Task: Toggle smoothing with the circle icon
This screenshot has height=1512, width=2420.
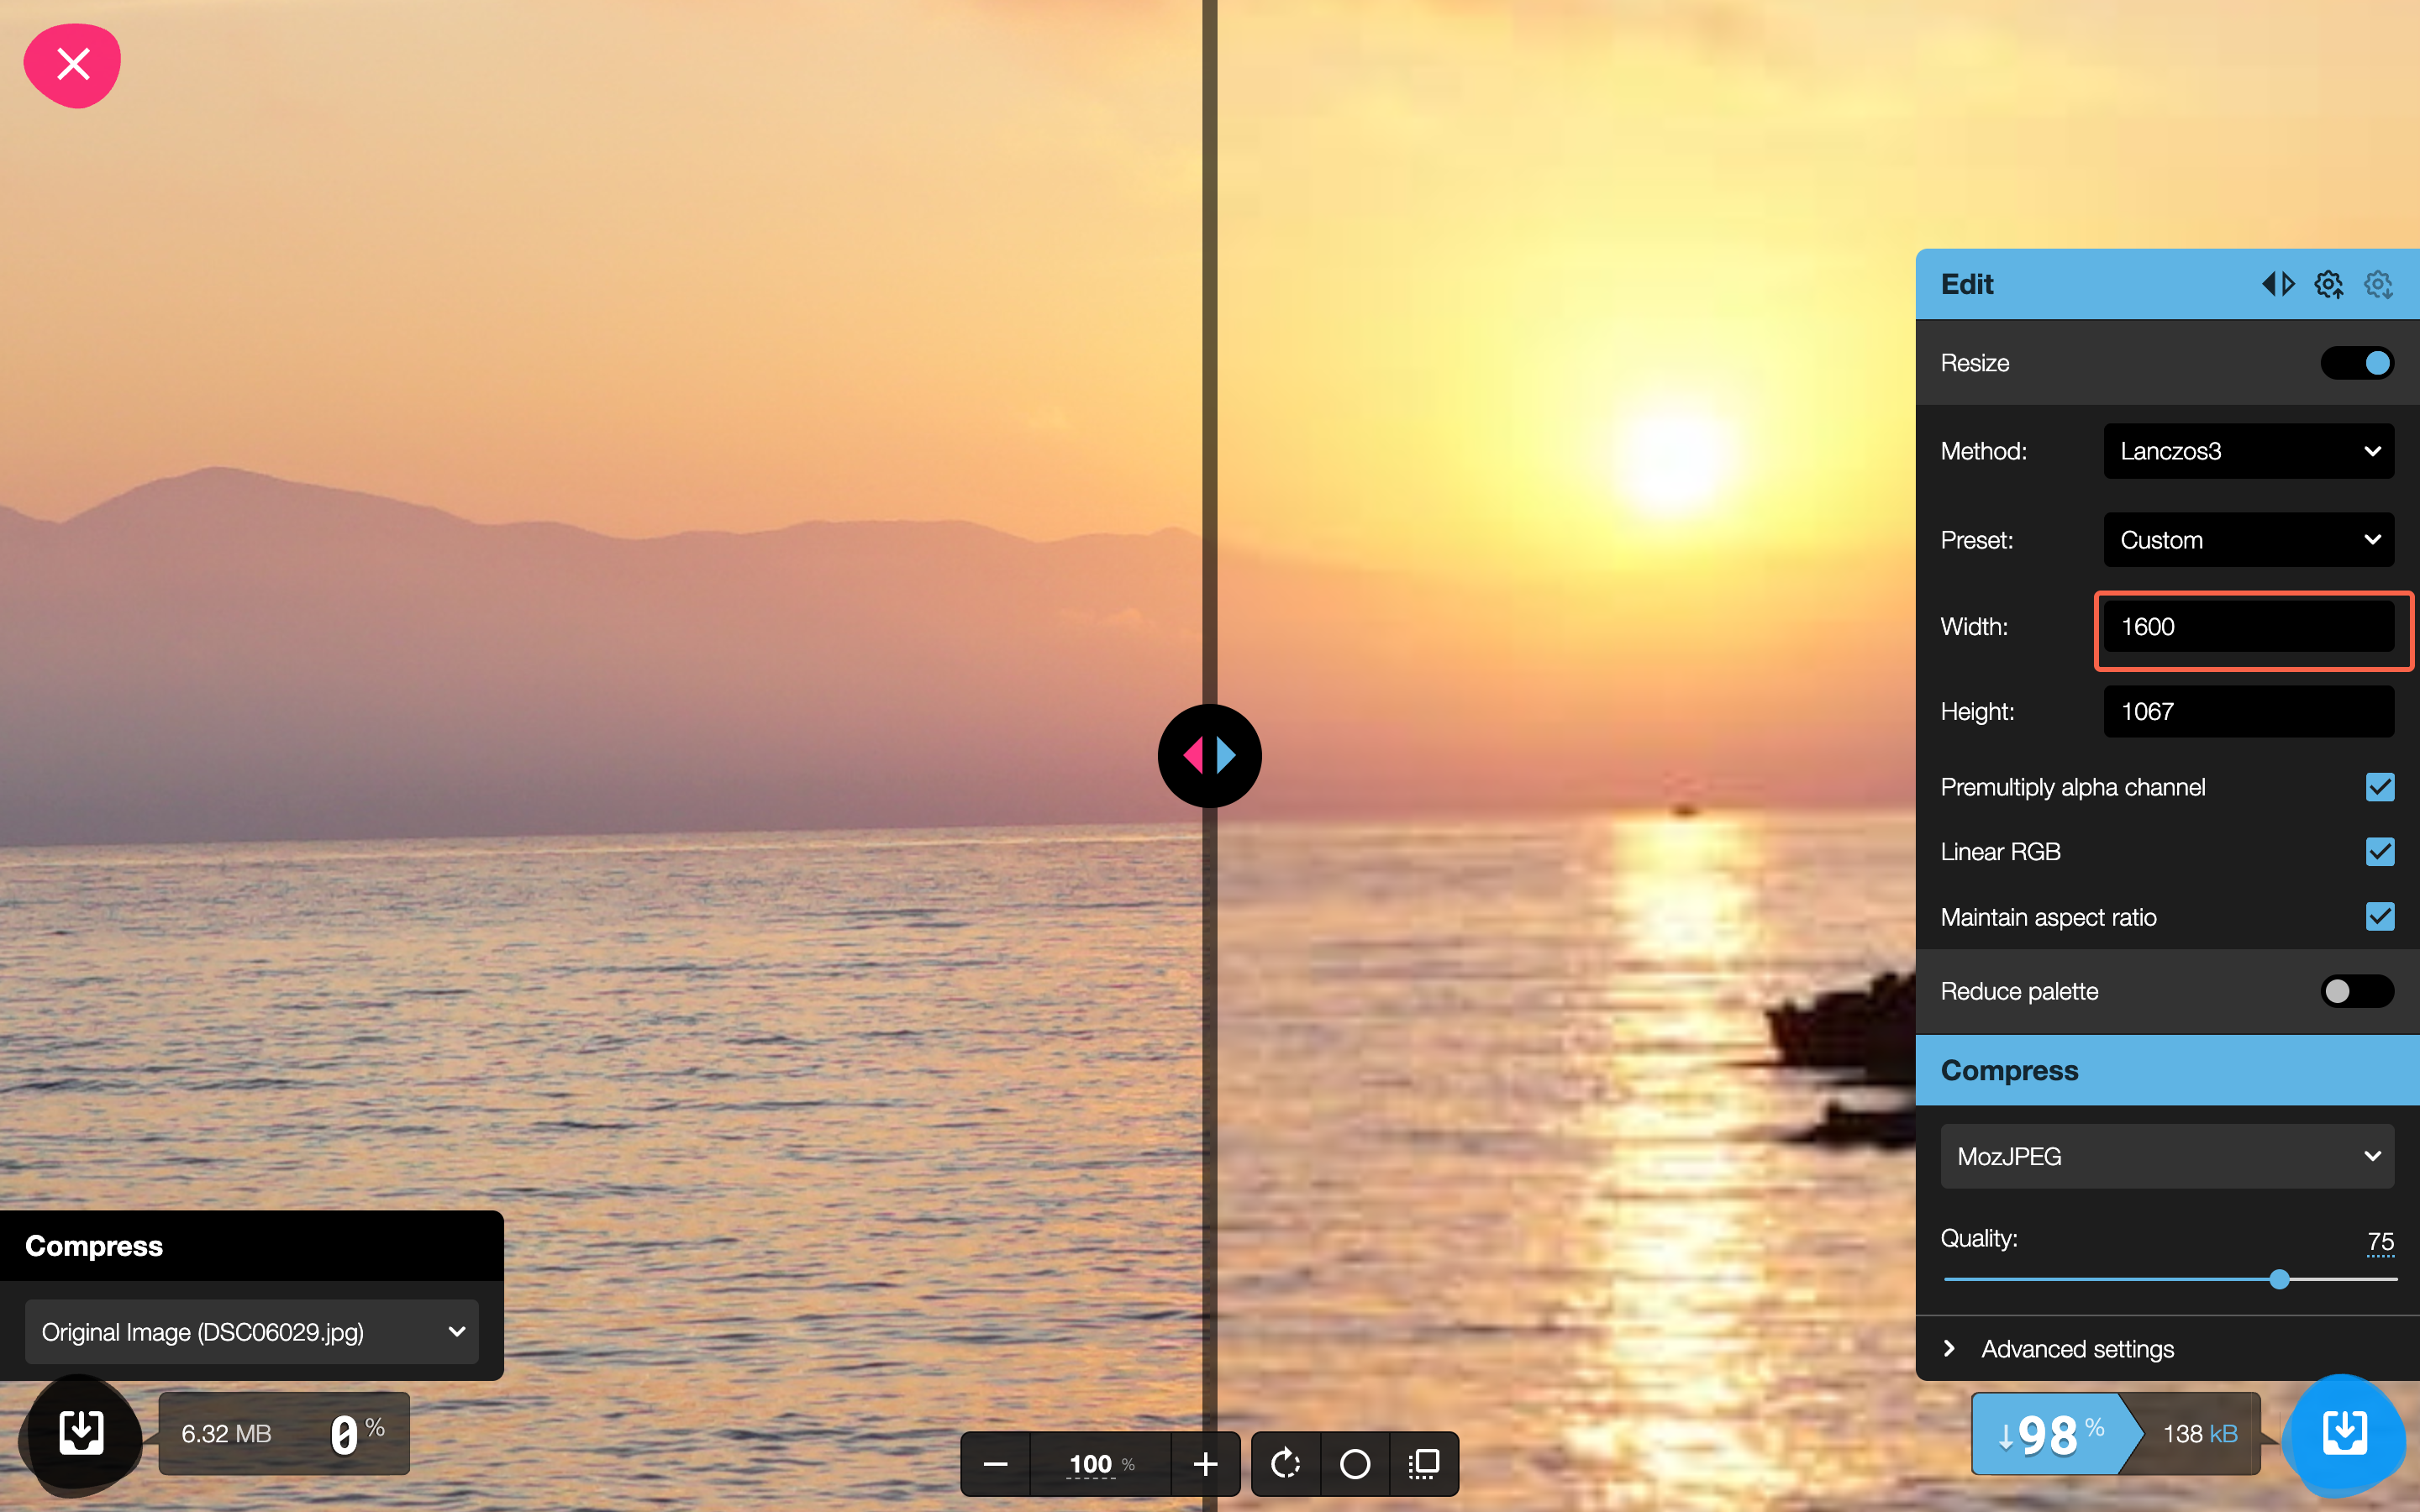Action: 1355,1464
